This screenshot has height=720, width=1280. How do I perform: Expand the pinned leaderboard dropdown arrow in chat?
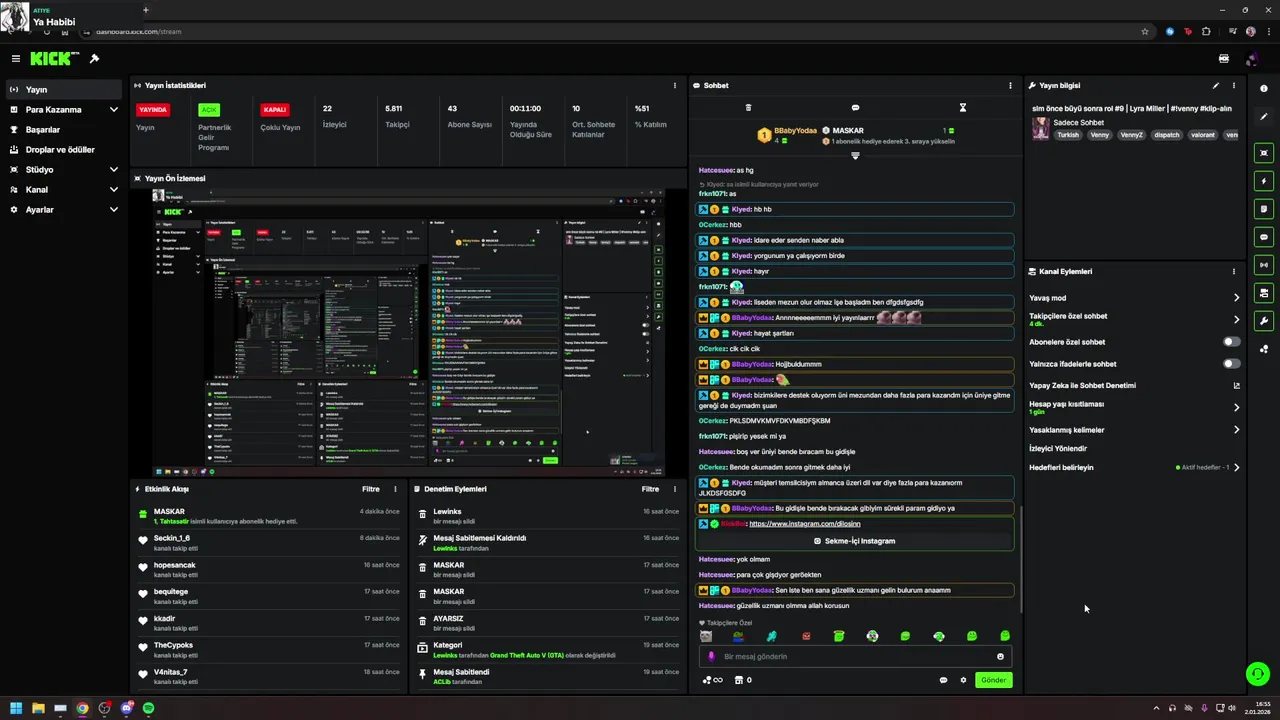point(855,156)
